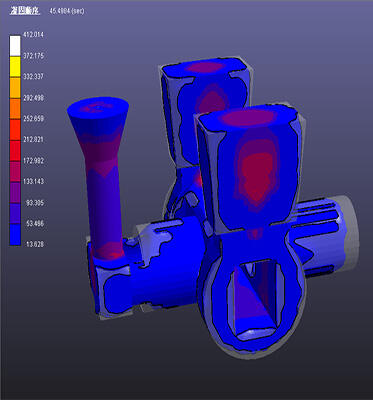373x400 pixels.
Task: Click the square hollow core in the round flange
Action: pyautogui.click(x=257, y=297)
